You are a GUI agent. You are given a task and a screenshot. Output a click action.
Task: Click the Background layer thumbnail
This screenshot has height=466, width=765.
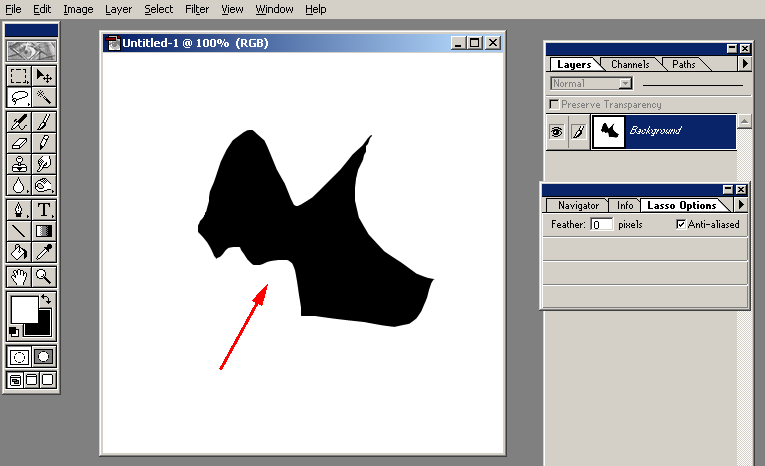pos(608,131)
